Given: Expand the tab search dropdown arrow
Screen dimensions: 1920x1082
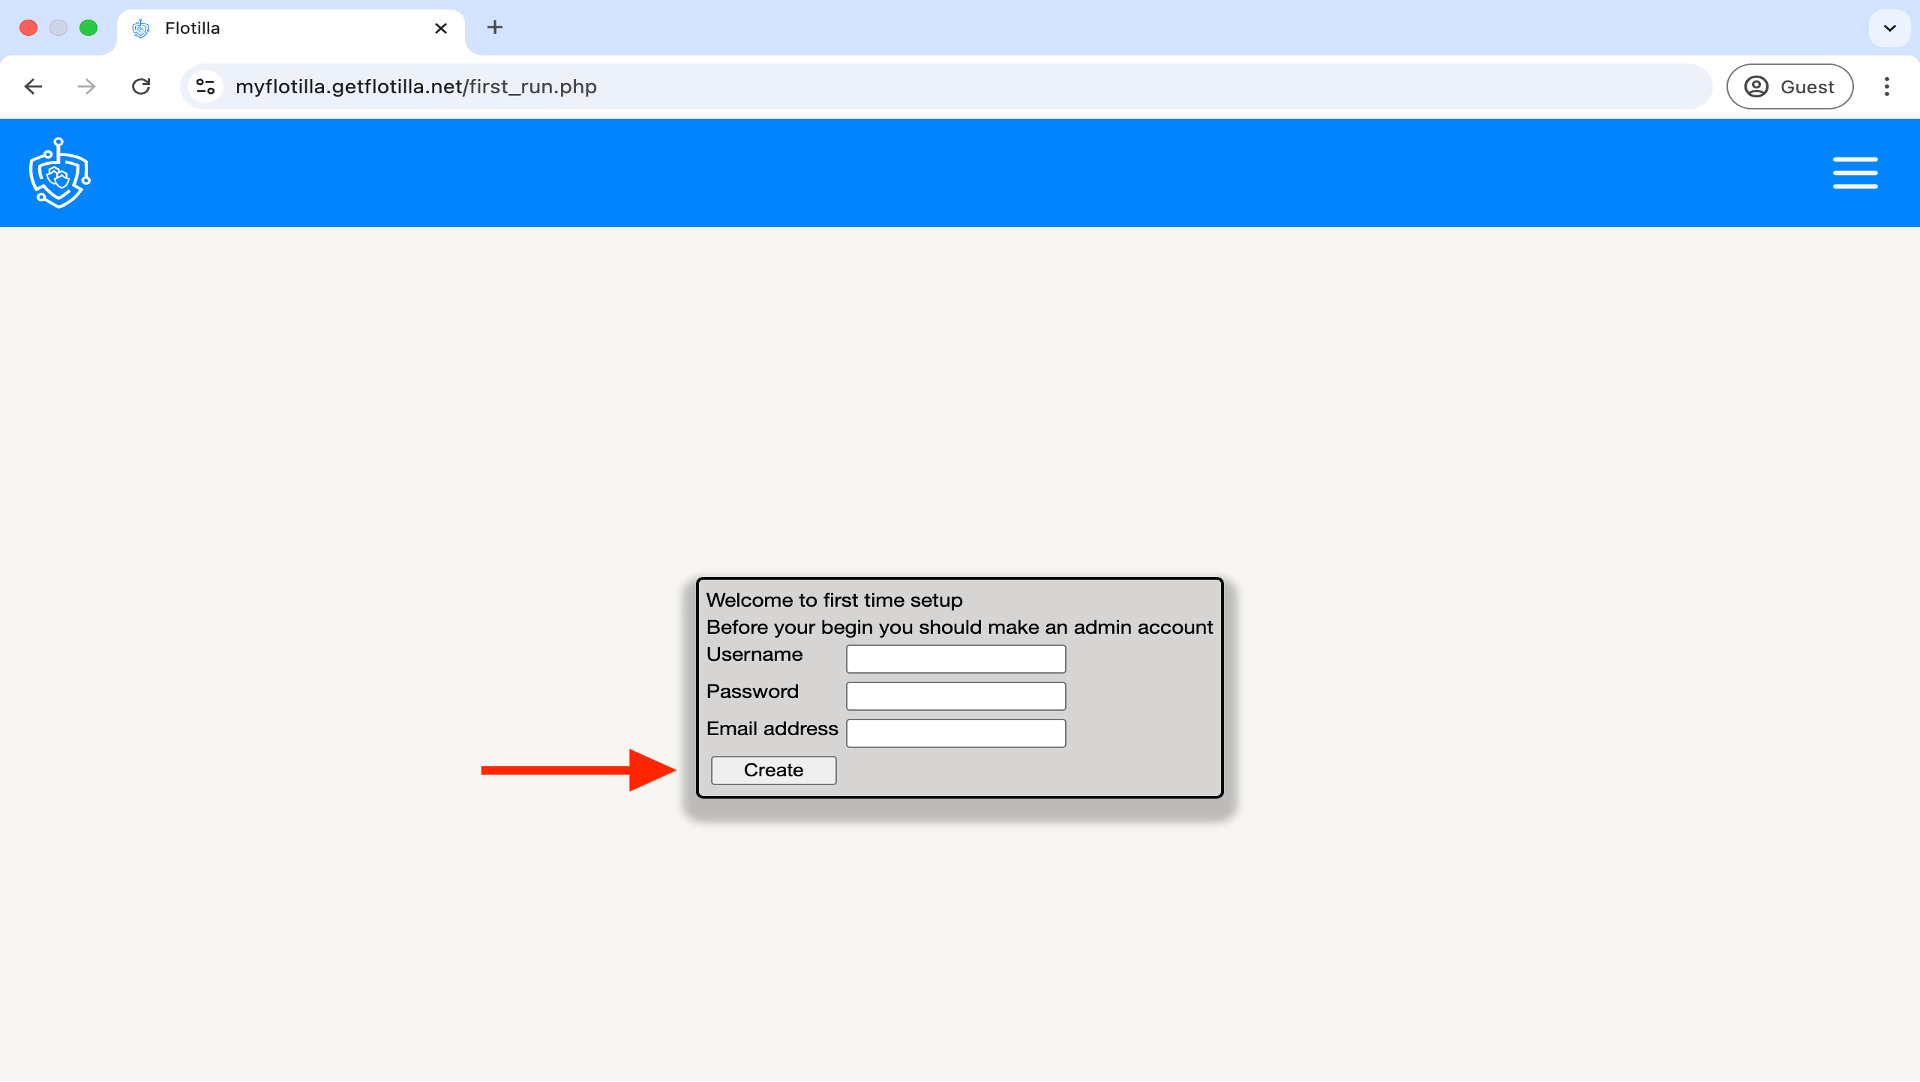Looking at the screenshot, I should tap(1889, 28).
